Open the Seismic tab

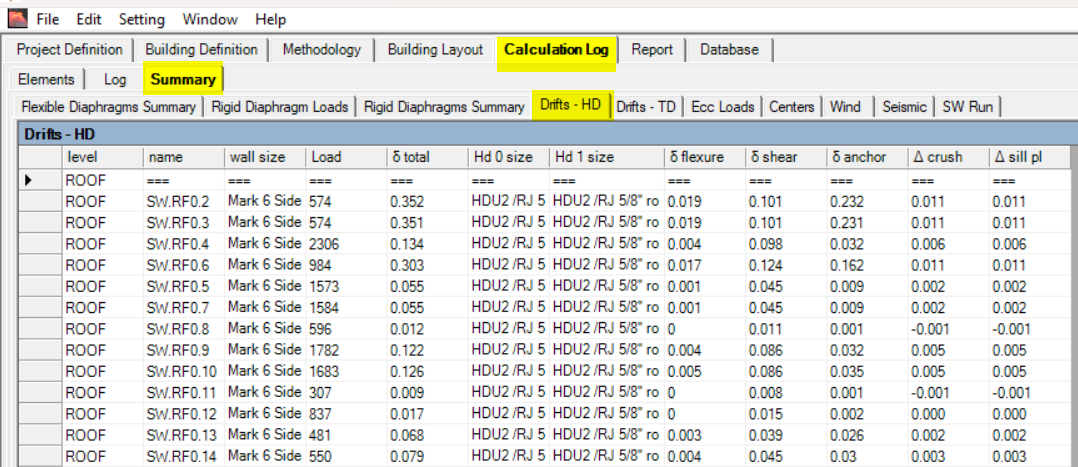[x=905, y=107]
